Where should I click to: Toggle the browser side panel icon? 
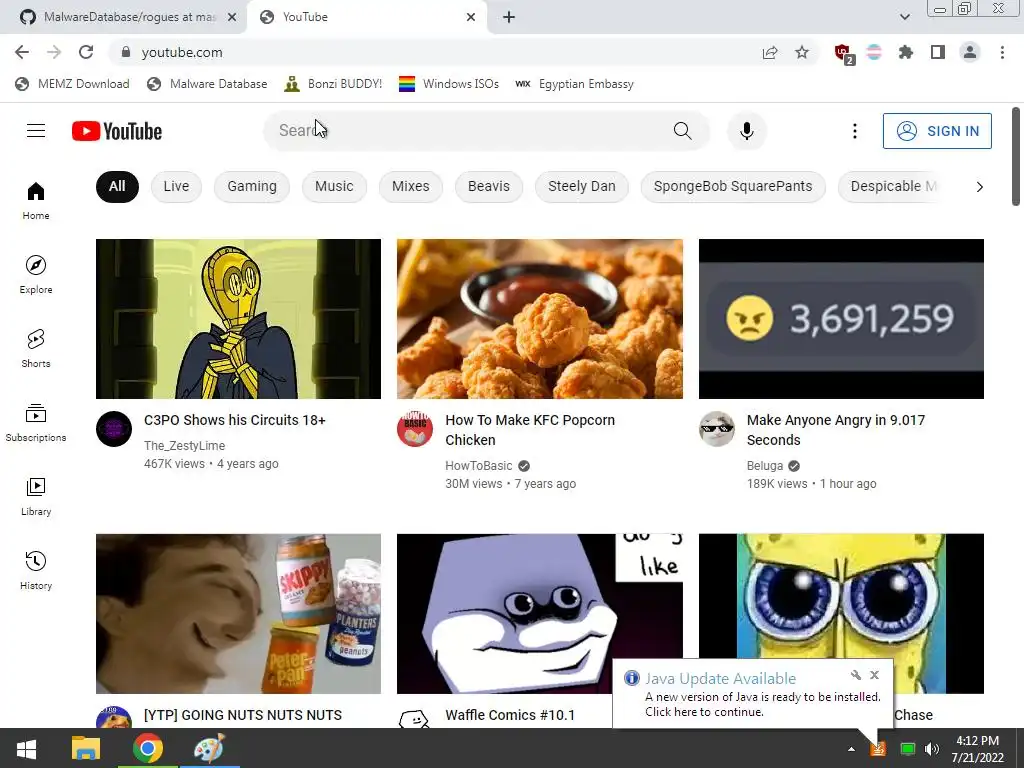point(938,52)
